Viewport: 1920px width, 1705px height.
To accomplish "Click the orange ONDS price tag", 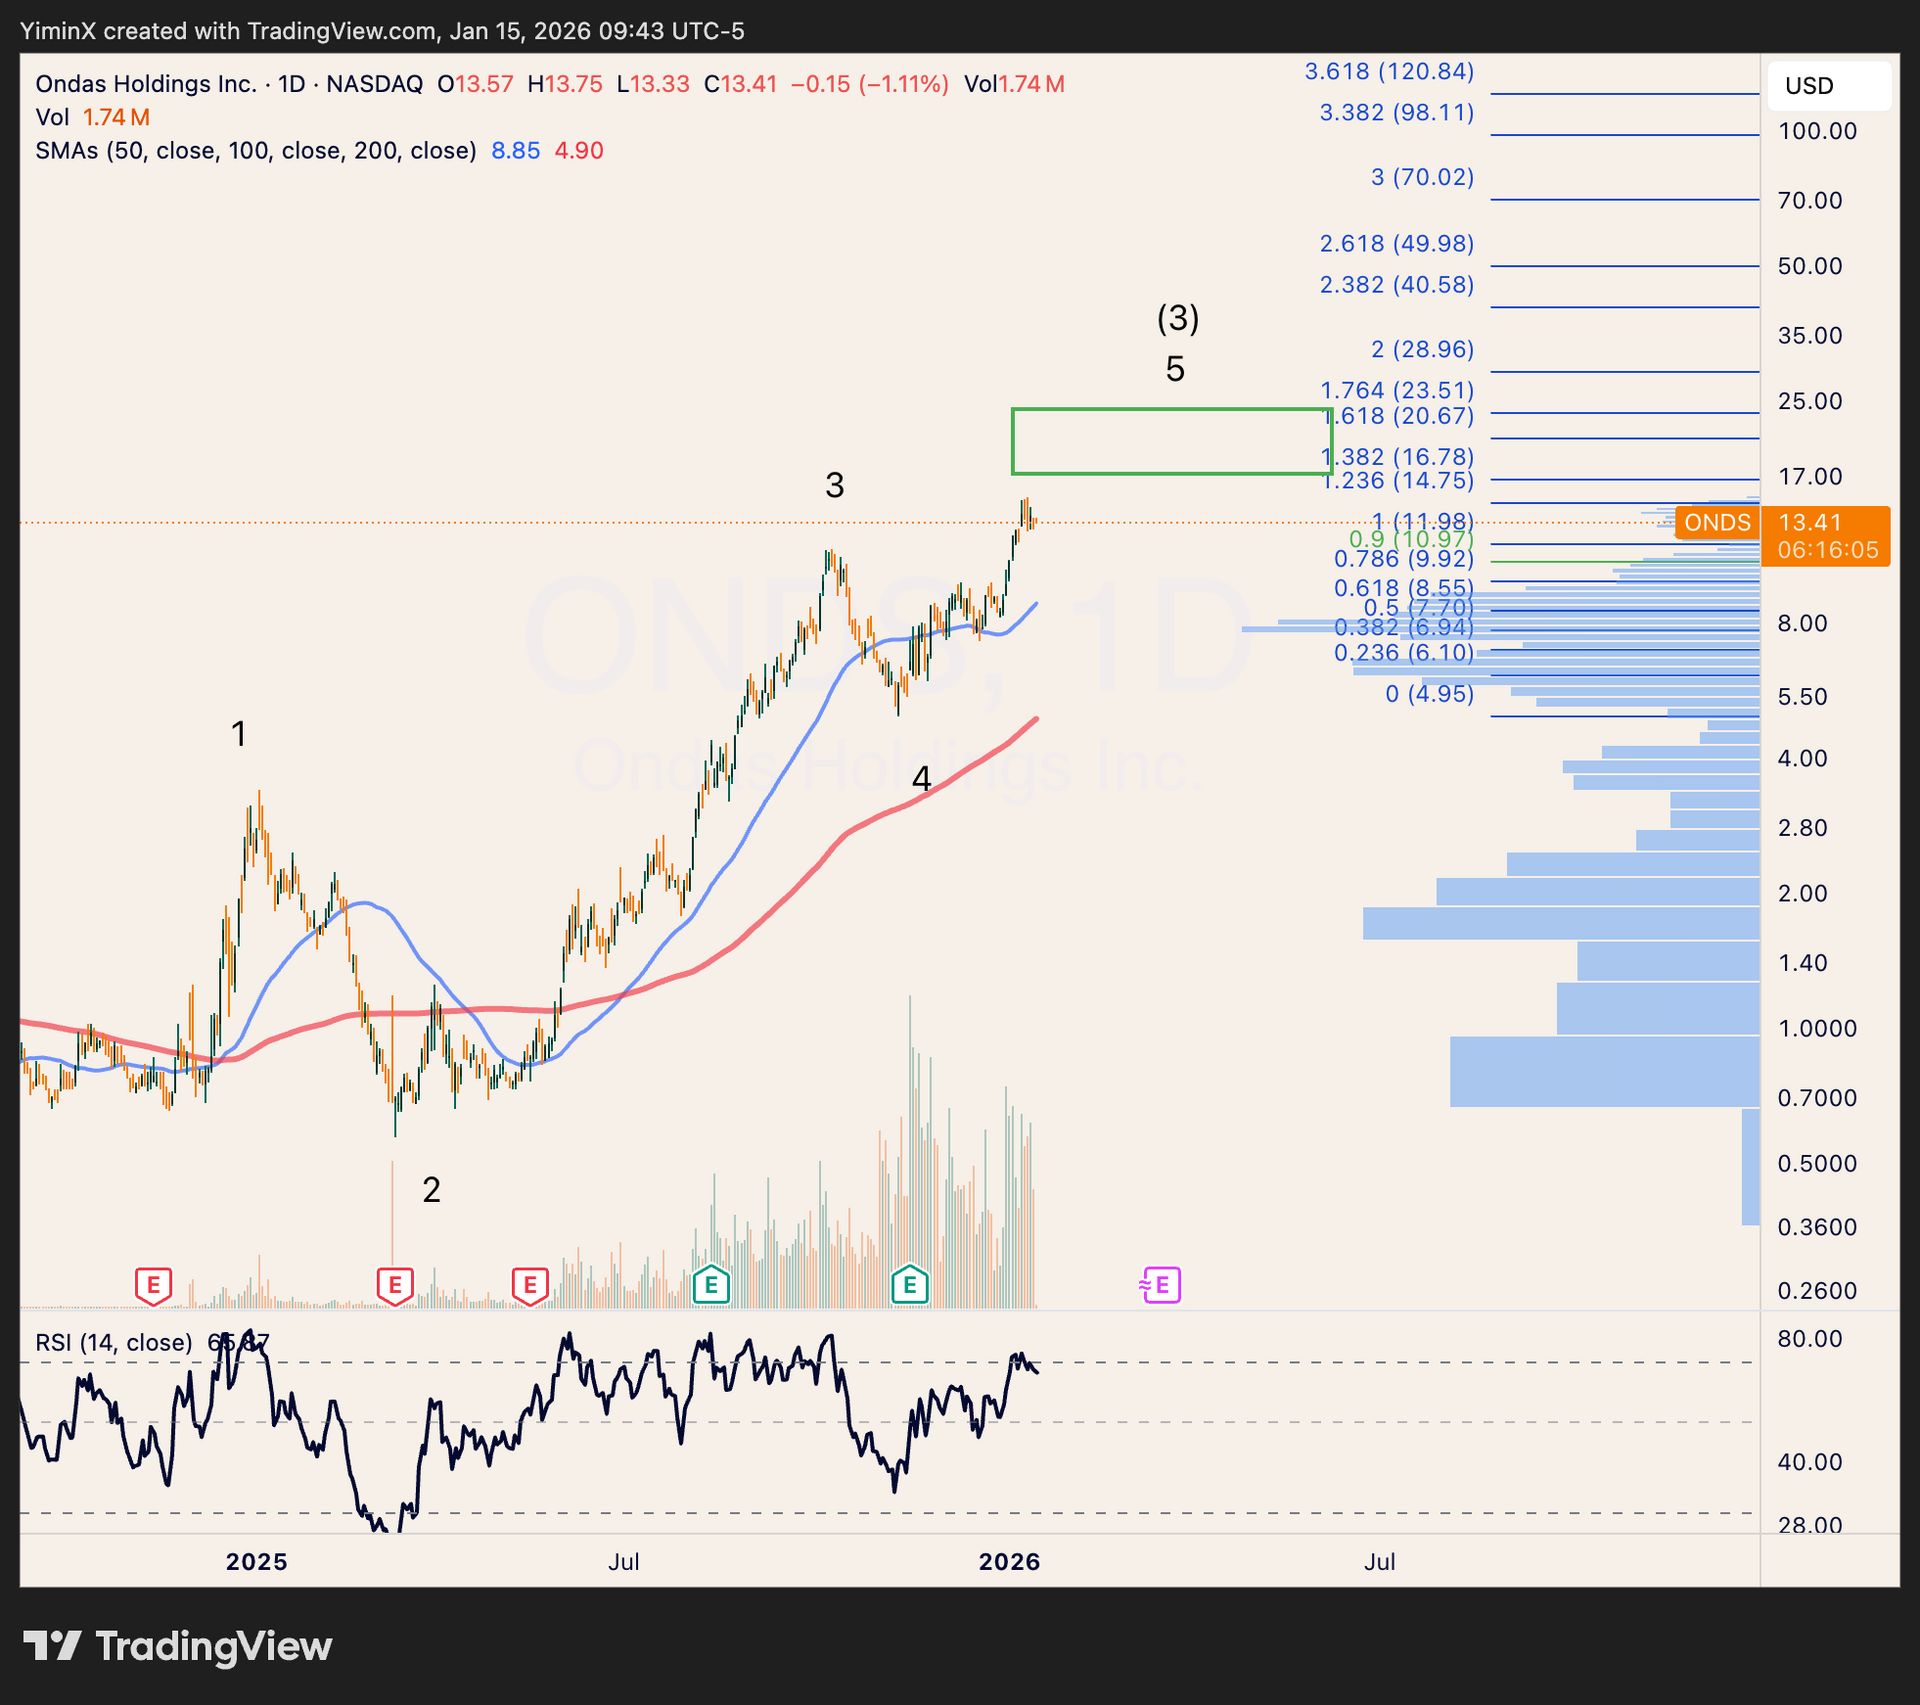I will [1716, 522].
